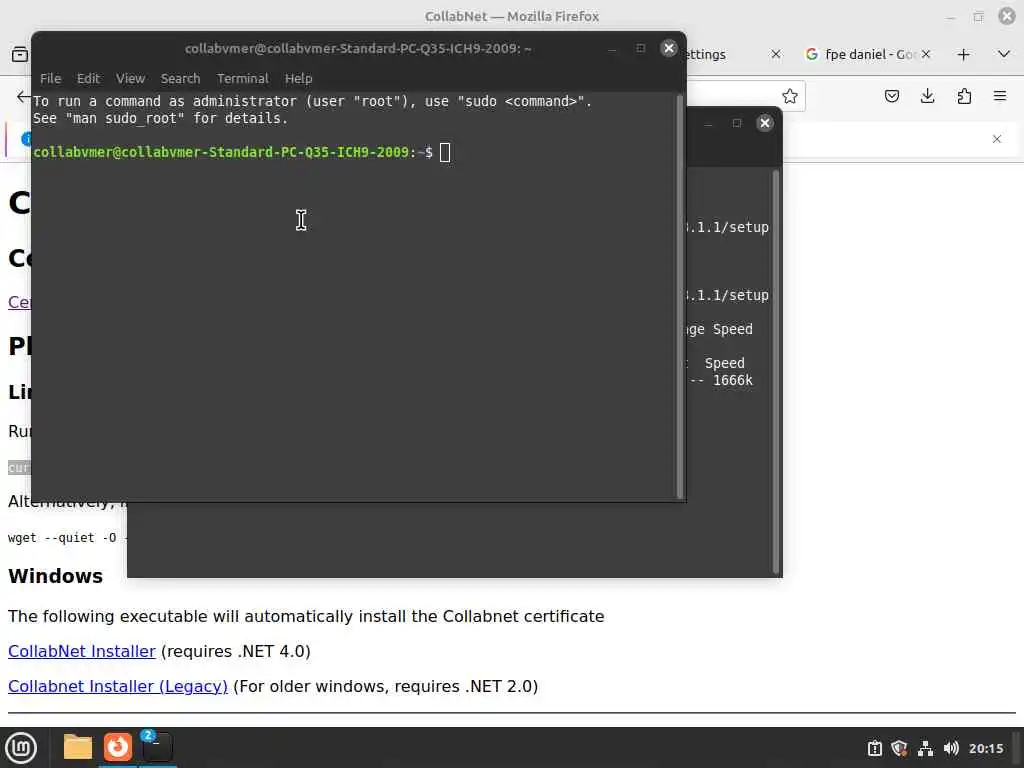
Task: Expand the list all tabs chevron
Action: pyautogui.click(x=1004, y=54)
